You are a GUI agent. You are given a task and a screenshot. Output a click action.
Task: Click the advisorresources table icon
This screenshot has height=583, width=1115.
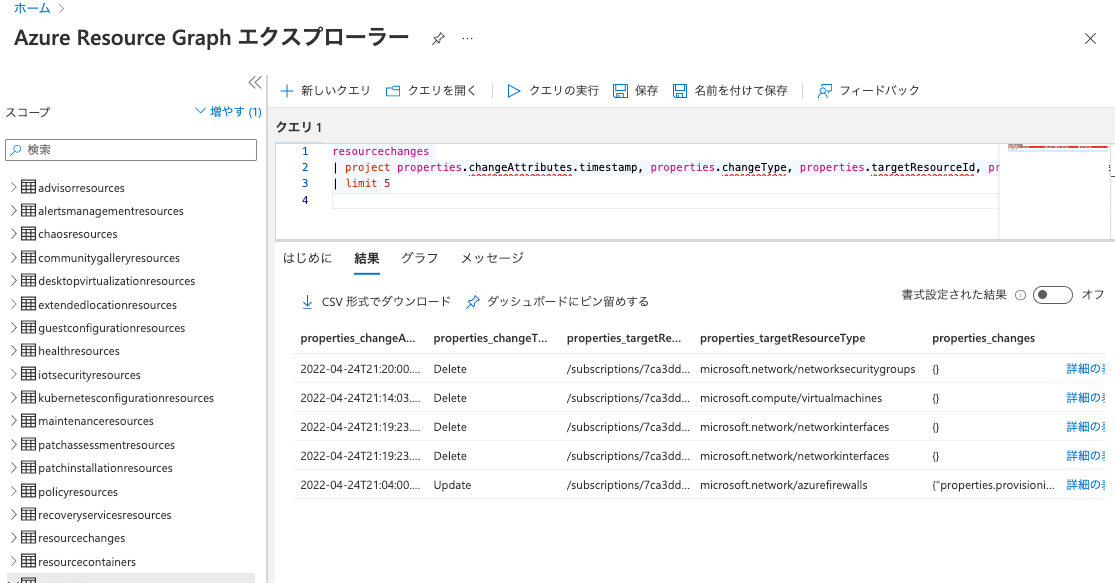(28, 187)
